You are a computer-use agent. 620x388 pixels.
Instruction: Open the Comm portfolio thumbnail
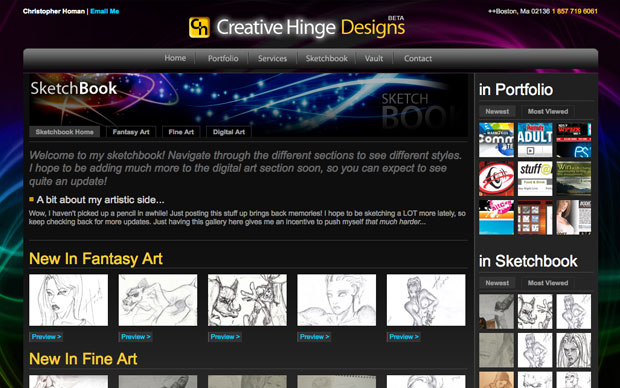[496, 140]
